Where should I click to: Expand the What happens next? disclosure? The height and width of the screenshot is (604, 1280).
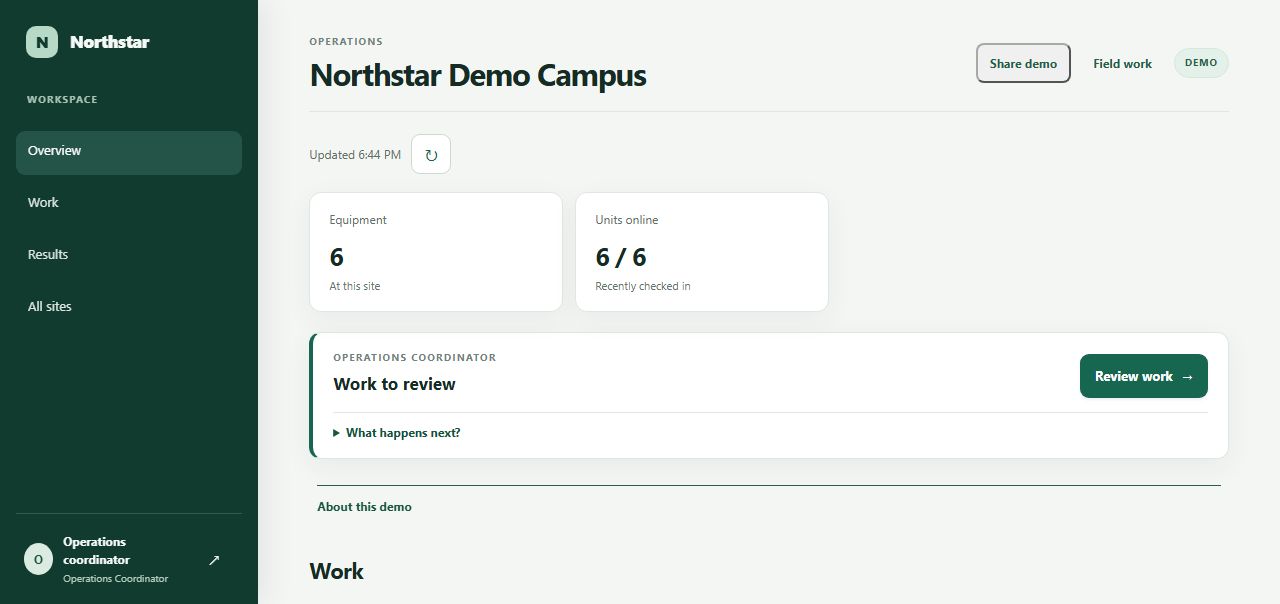click(397, 433)
